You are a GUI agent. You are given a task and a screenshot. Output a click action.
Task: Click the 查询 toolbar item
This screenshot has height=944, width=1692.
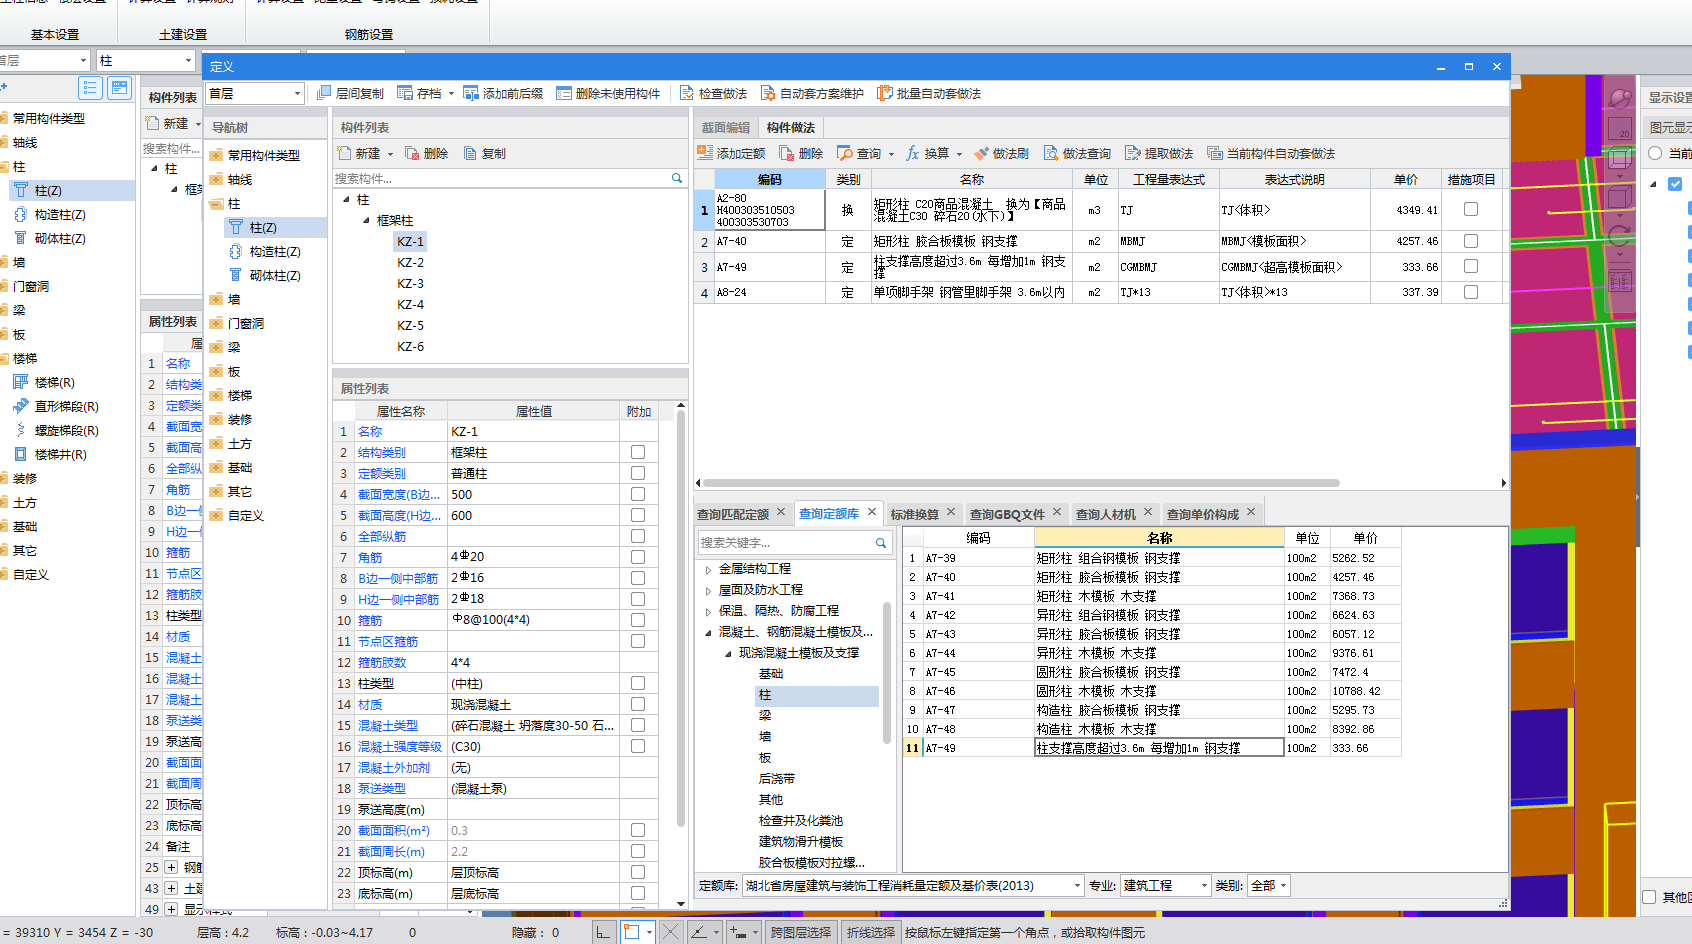coord(860,153)
